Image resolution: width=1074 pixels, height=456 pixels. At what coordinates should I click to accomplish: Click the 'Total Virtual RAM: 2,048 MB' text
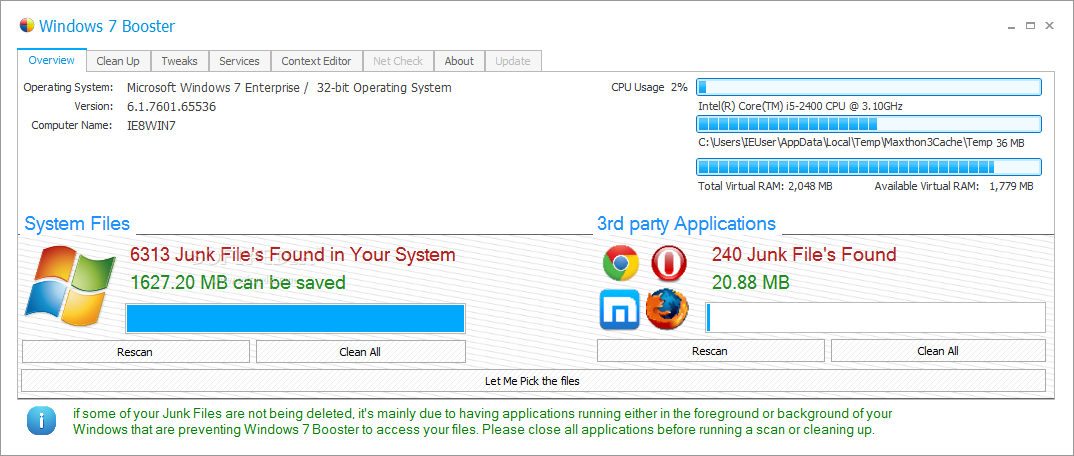point(765,186)
